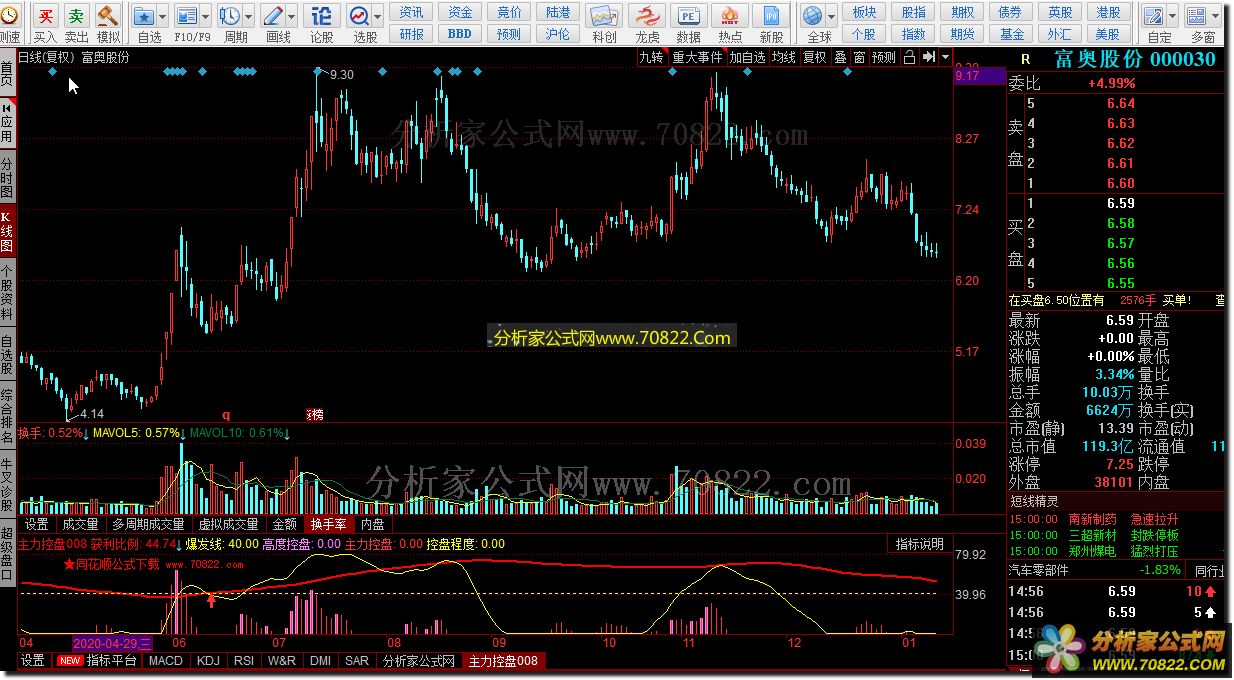Switch to the 超级盘口 sidebar tab
This screenshot has width=1234, height=680.
pyautogui.click(x=7, y=551)
